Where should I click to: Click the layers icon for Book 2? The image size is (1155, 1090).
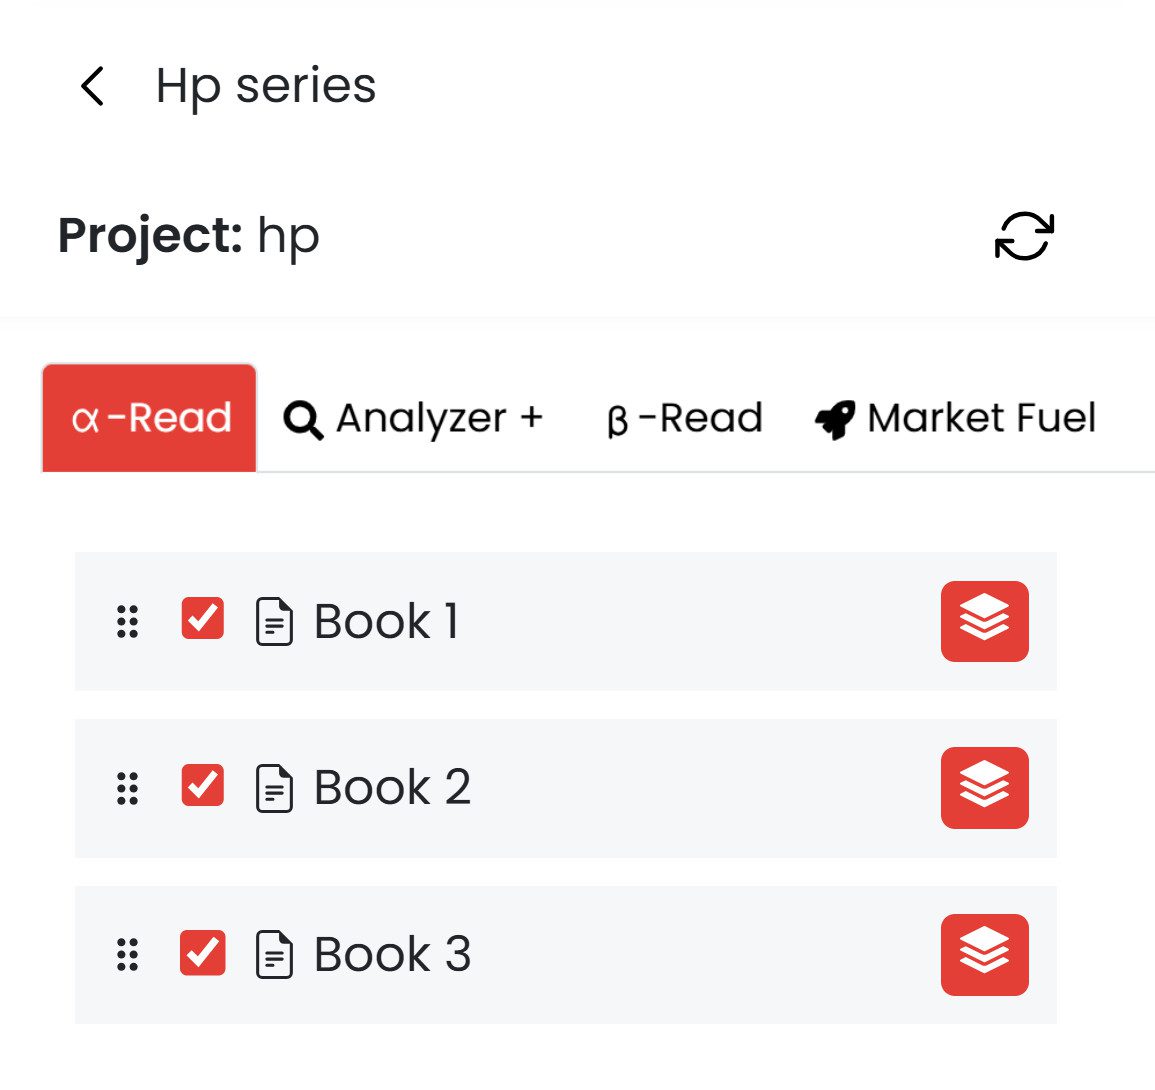pos(984,788)
